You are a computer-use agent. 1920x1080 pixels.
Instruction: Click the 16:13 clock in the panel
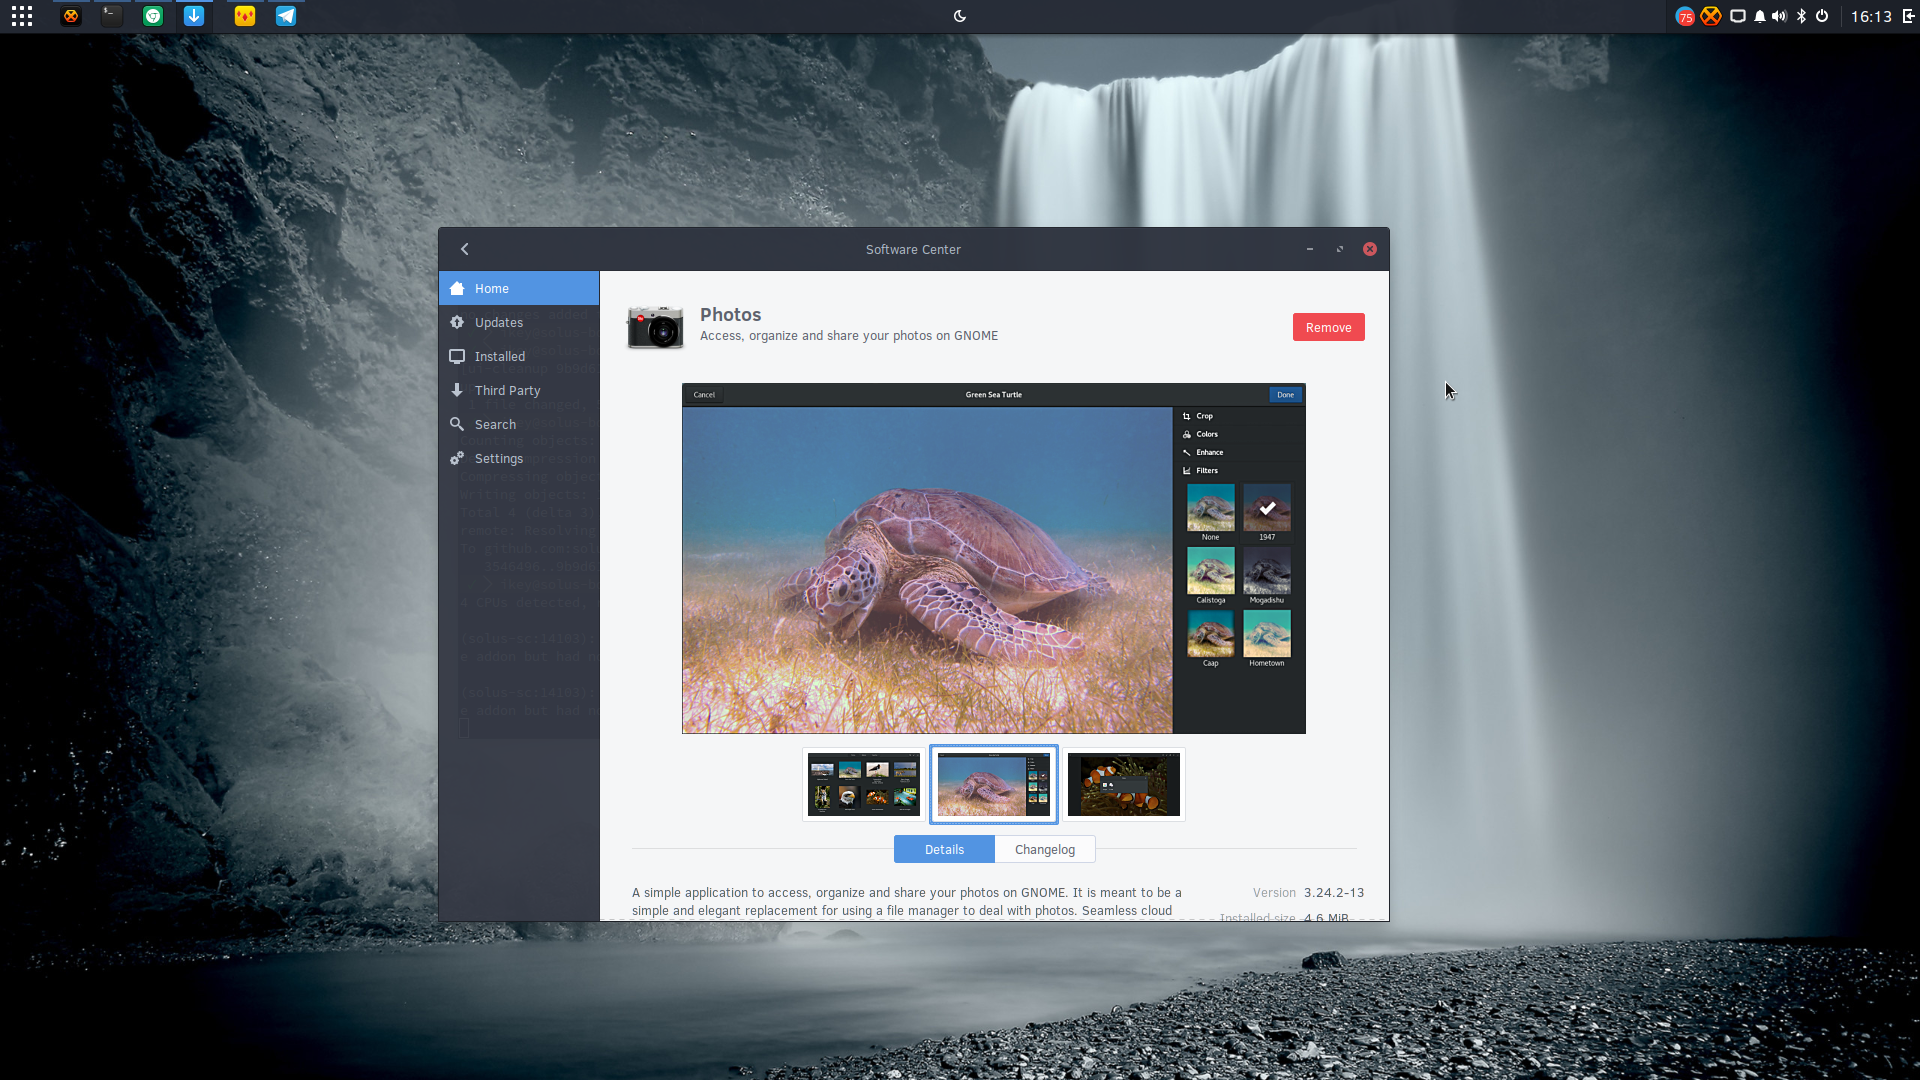[1871, 16]
